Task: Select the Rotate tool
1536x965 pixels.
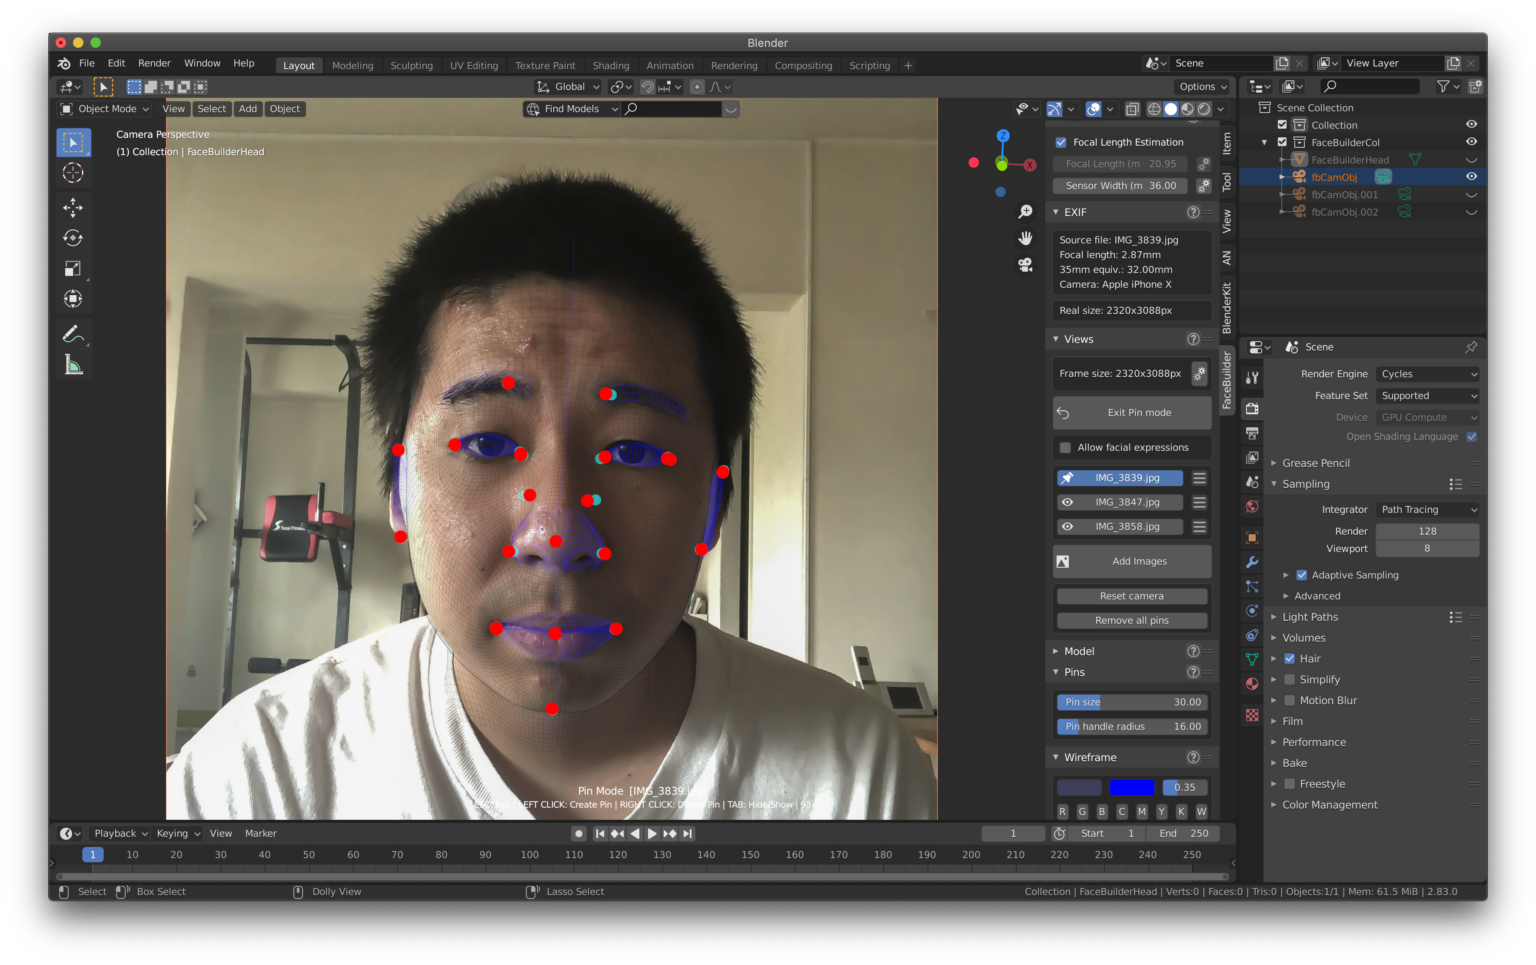Action: (x=73, y=238)
